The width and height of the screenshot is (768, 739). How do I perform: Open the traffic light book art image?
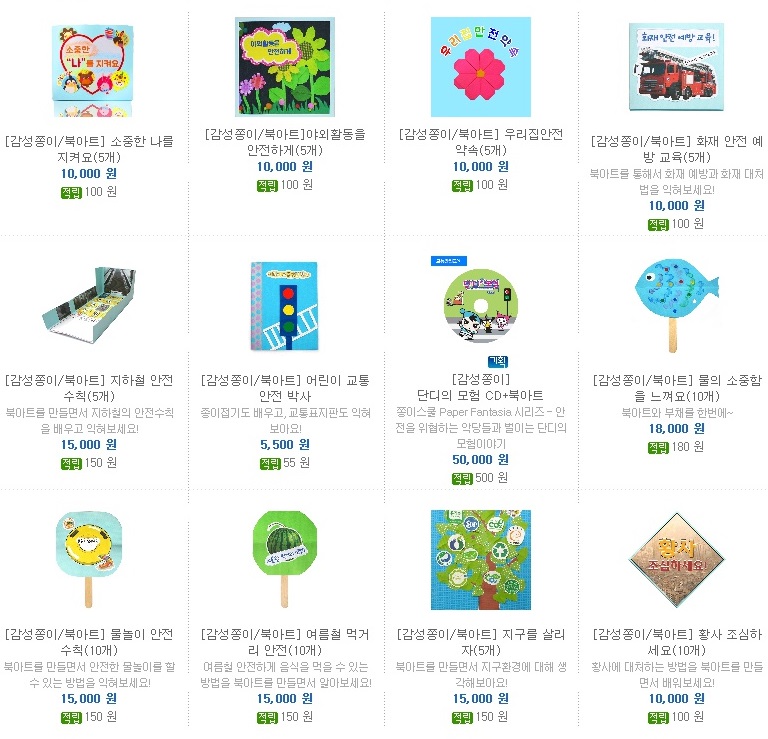point(285,306)
